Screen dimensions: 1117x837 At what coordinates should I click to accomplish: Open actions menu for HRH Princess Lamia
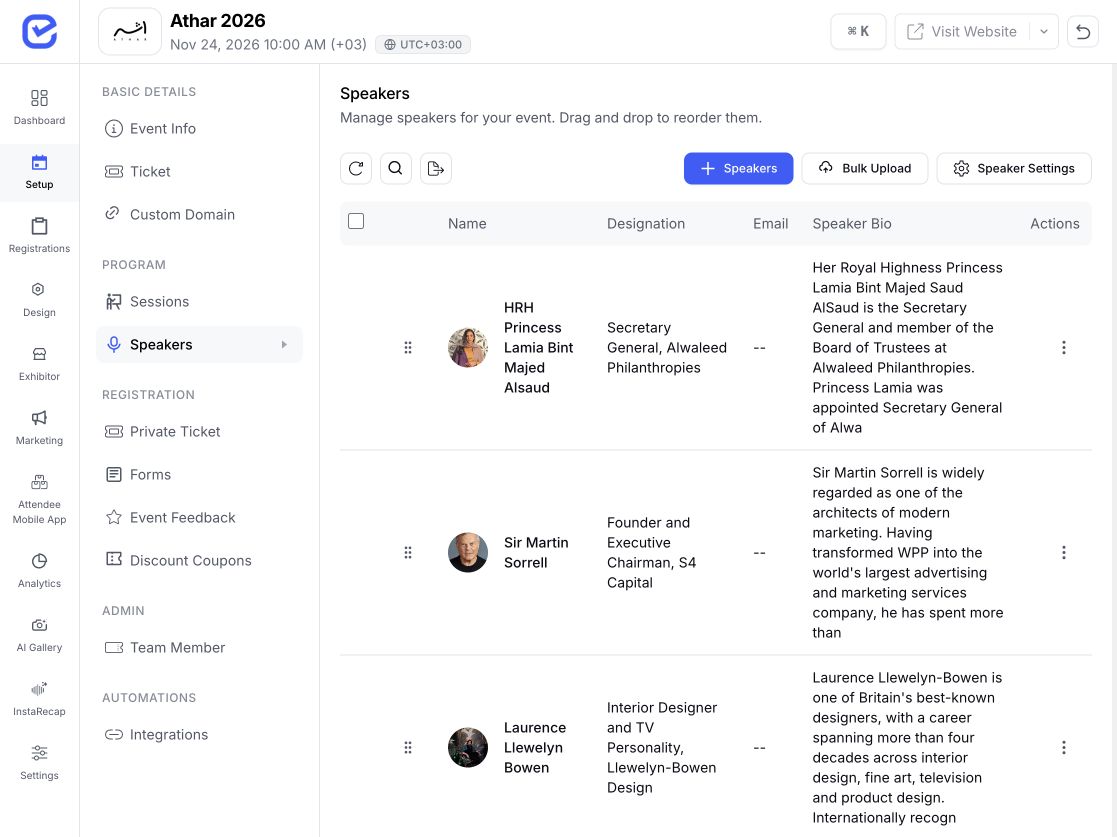click(x=1064, y=348)
